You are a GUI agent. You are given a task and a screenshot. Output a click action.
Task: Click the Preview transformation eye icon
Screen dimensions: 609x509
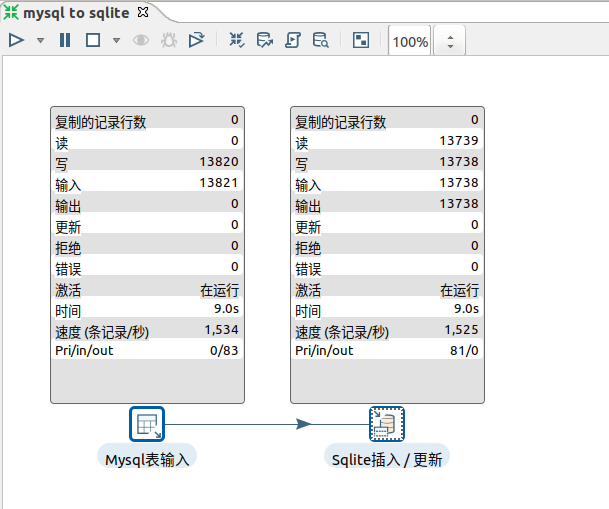(141, 41)
